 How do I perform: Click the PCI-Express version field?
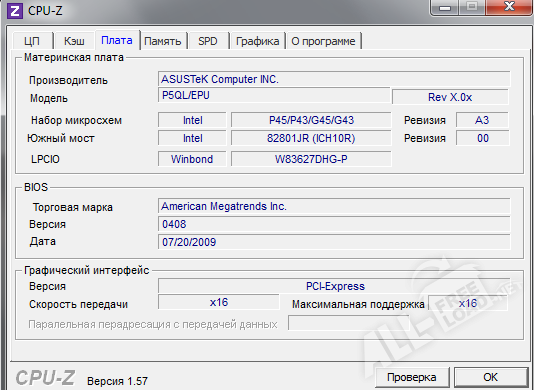coord(334,286)
